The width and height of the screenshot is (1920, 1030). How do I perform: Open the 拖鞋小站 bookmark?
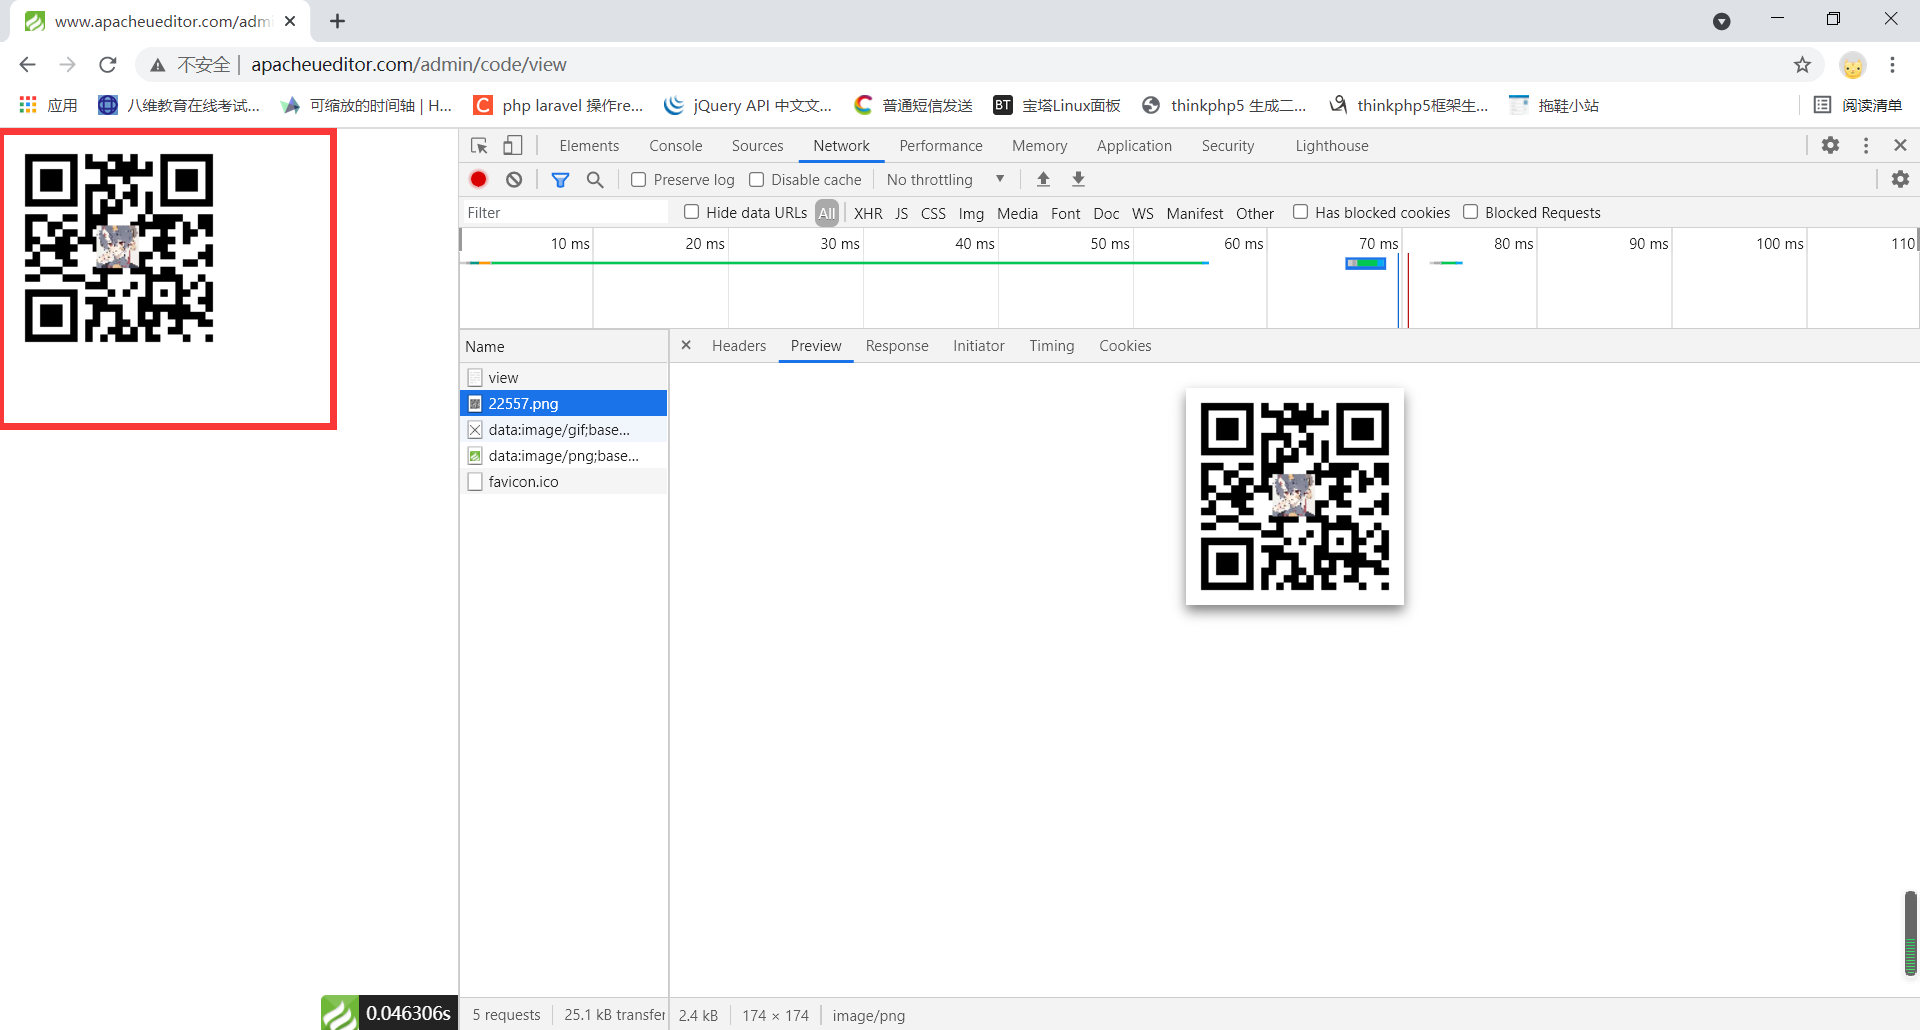pyautogui.click(x=1554, y=105)
